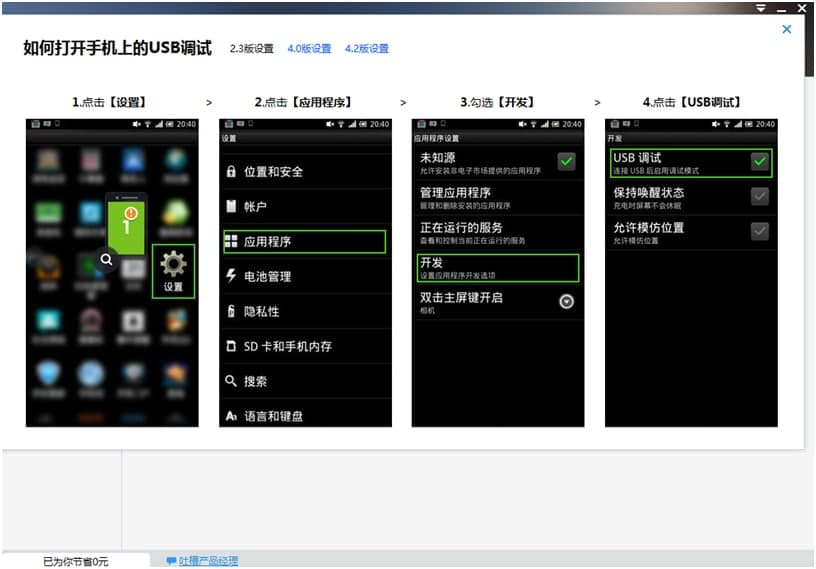Click the magnifier icon beside 搜索
The height and width of the screenshot is (569, 816).
(231, 381)
